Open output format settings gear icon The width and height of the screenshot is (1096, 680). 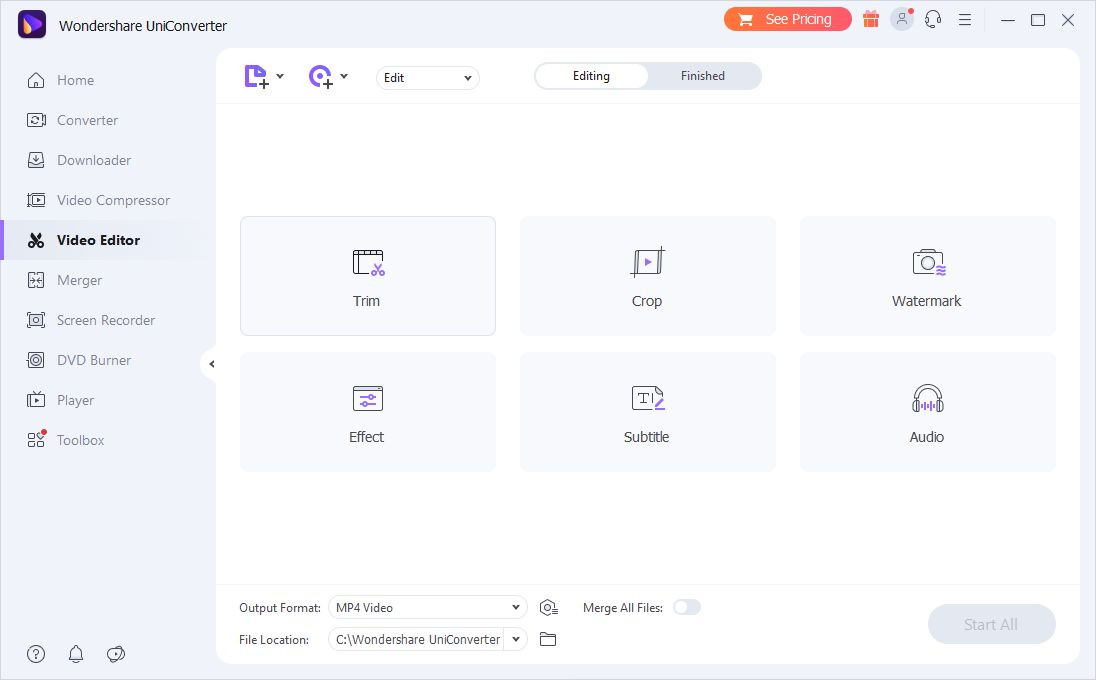(x=549, y=608)
